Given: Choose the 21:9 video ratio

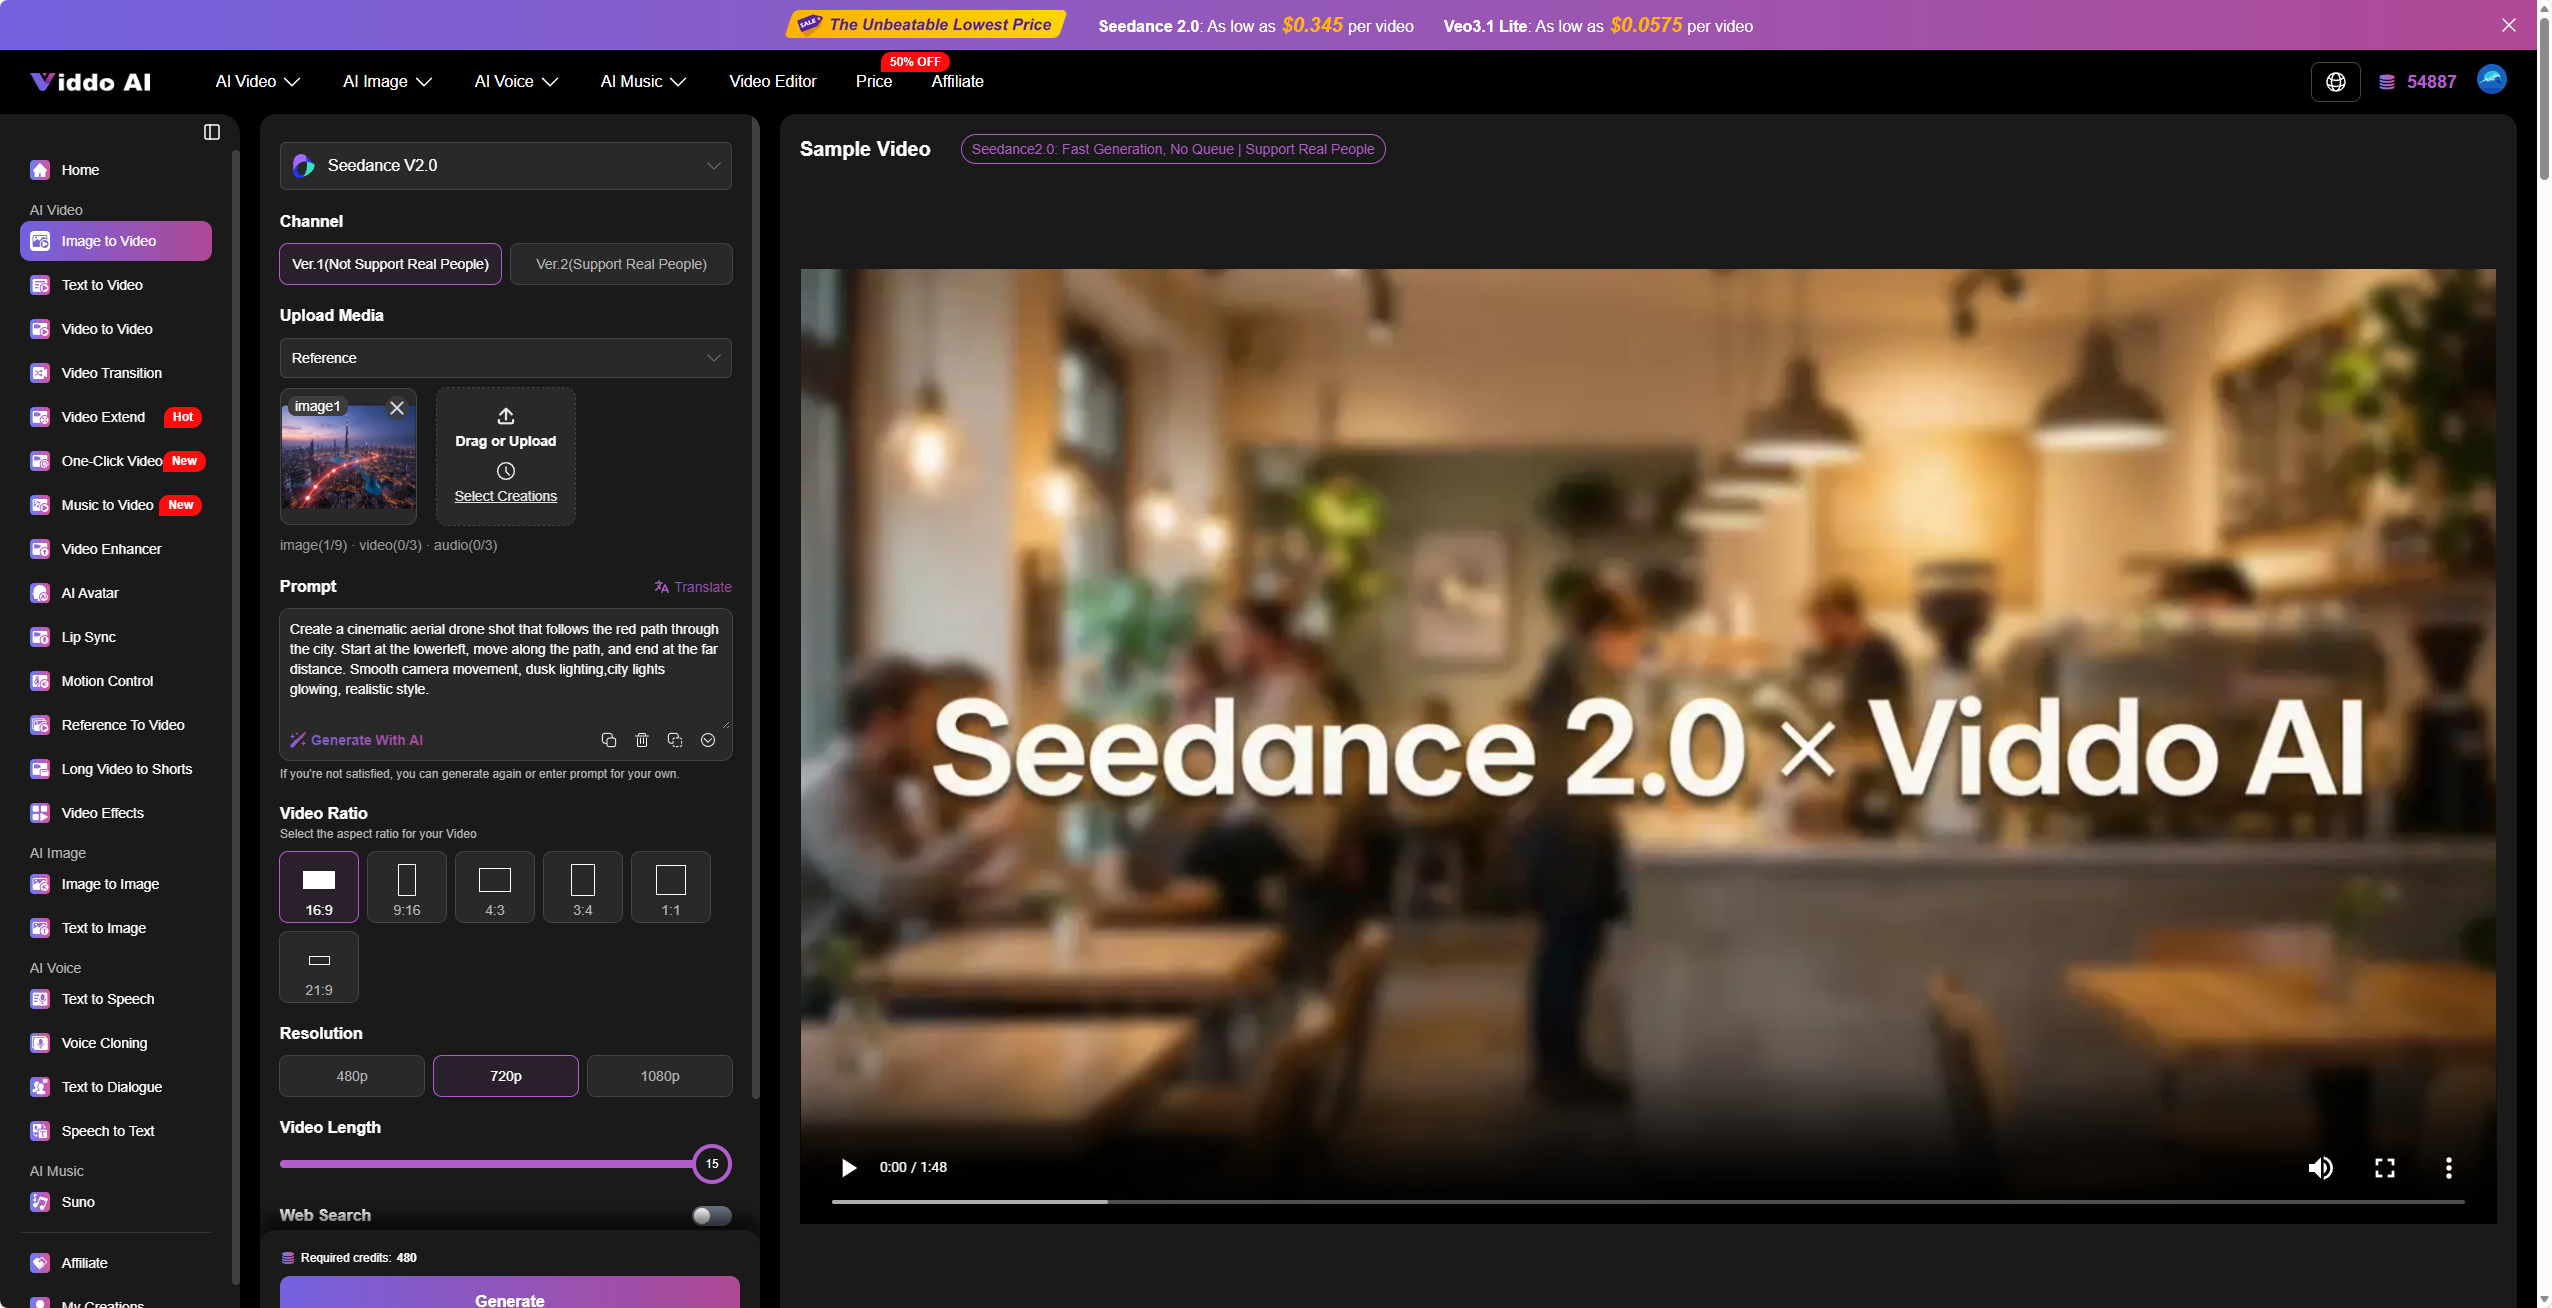Looking at the screenshot, I should click(319, 967).
